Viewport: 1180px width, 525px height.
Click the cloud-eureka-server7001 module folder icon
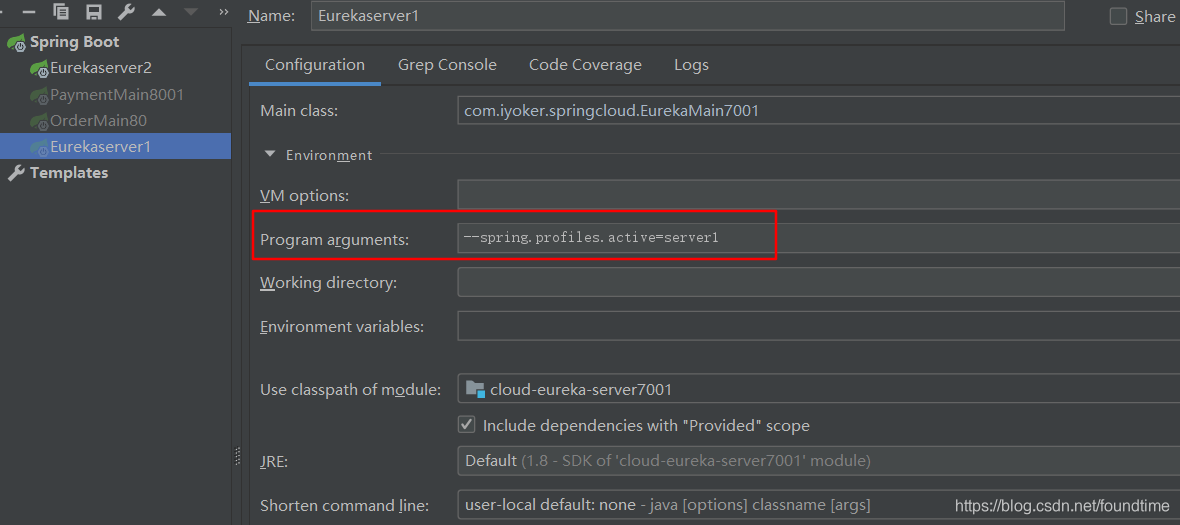click(x=475, y=389)
